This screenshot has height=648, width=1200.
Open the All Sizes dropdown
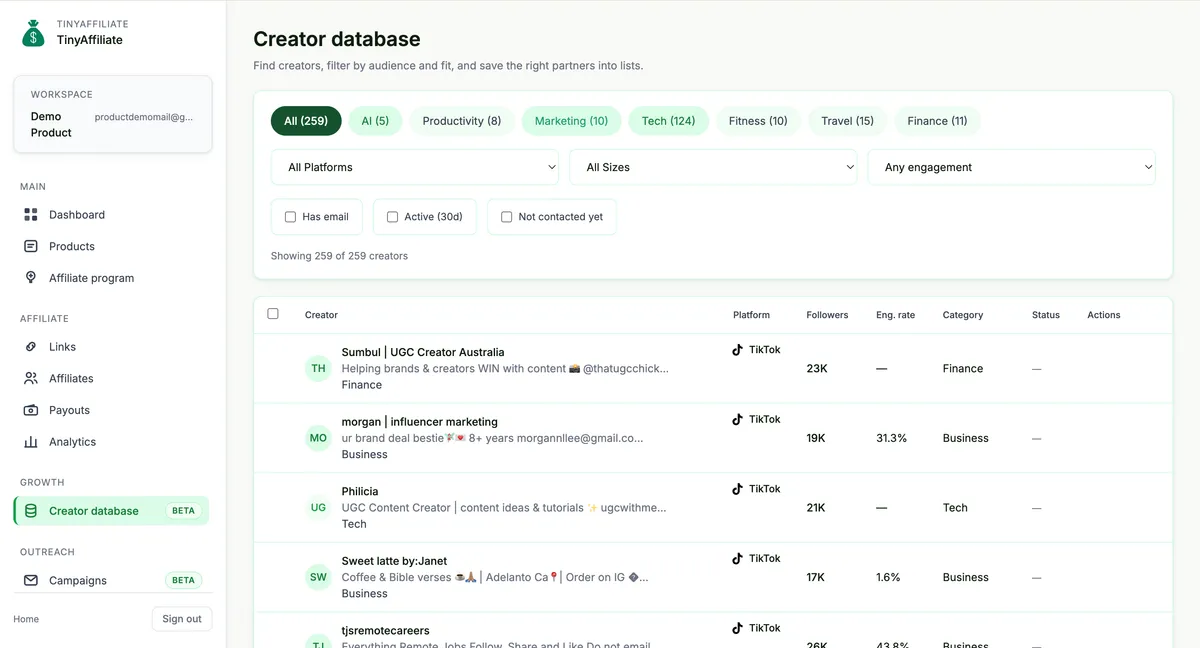[x=713, y=167]
